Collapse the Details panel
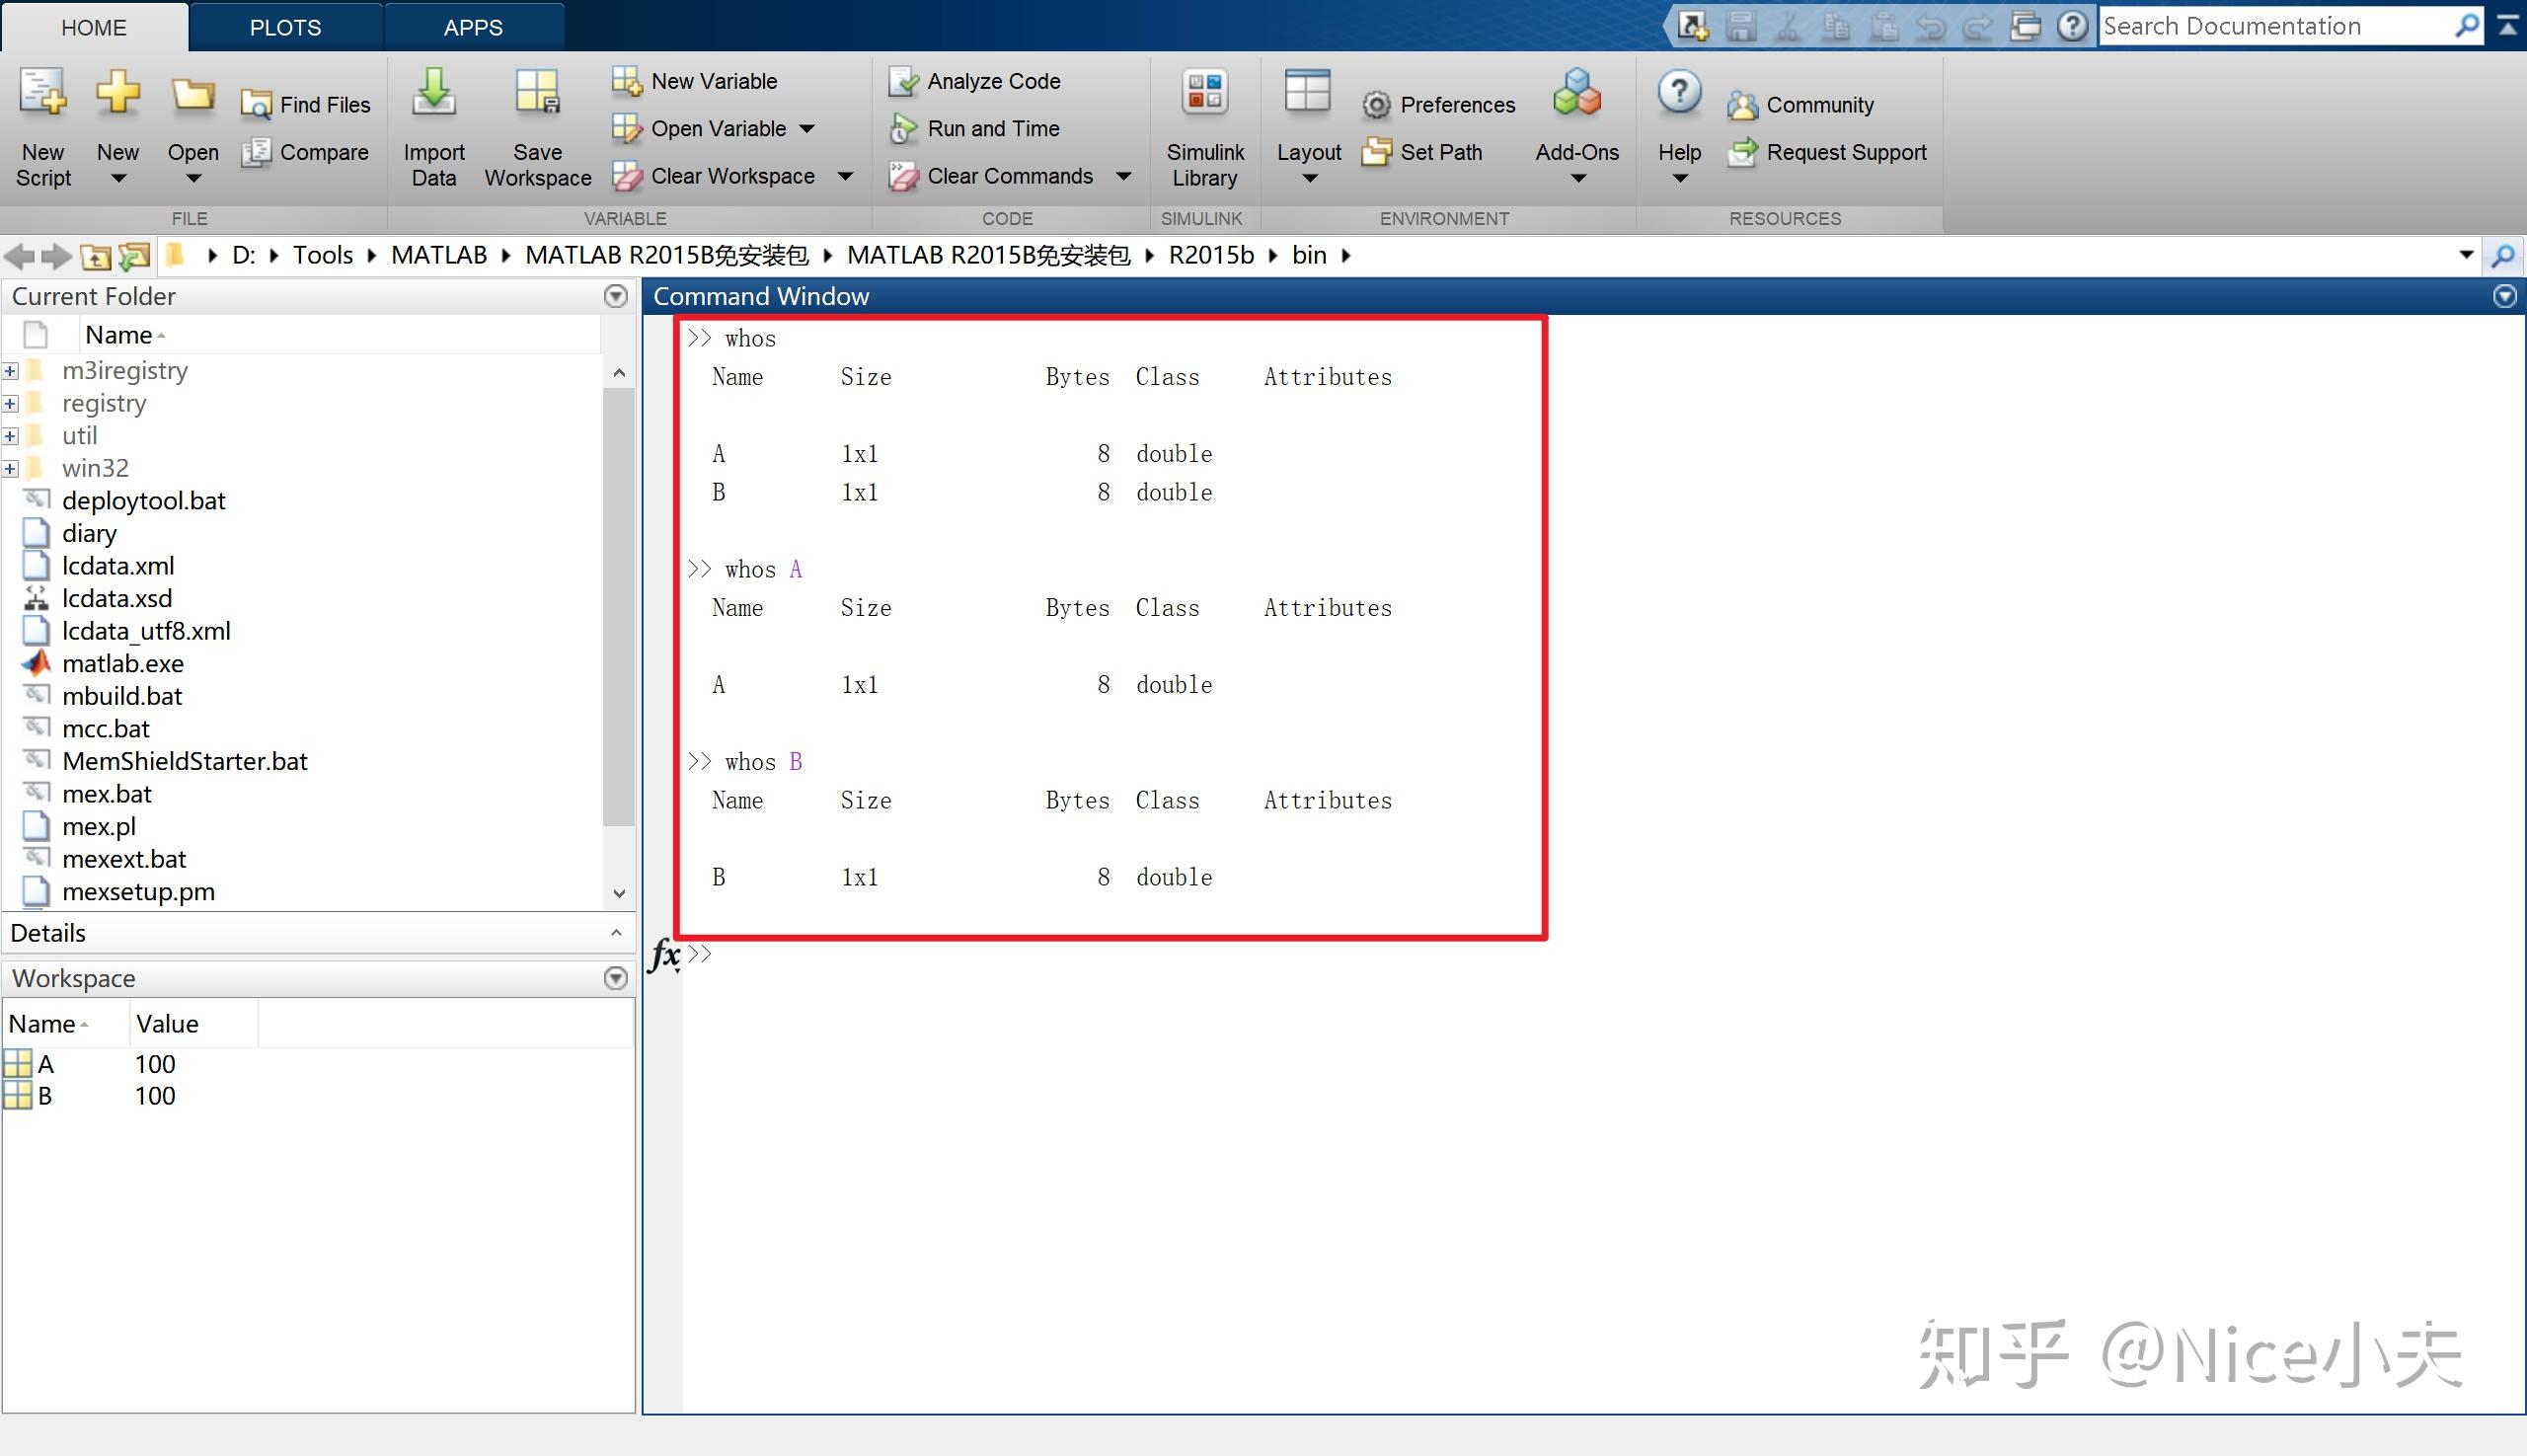 [x=616, y=933]
